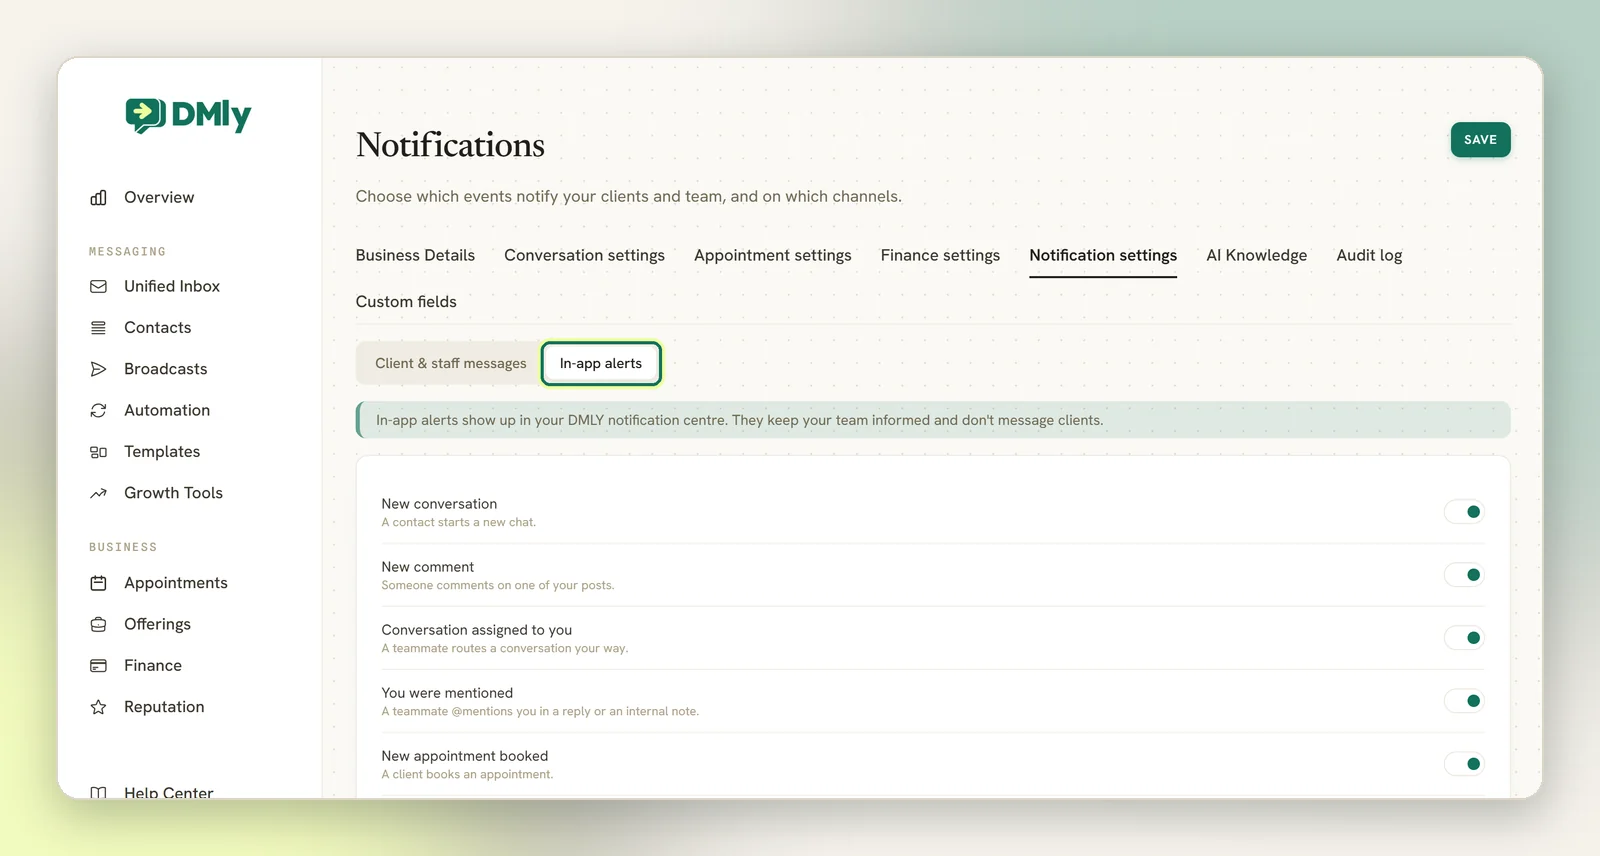Click the Broadcasts send icon
The image size is (1600, 856).
98,369
